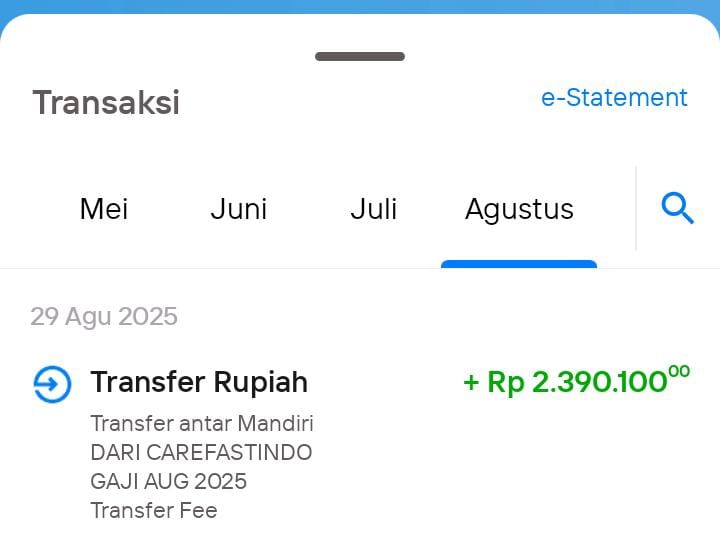Tap the blue header strip above the sheet
720x538 pixels.
(x=360, y=6)
